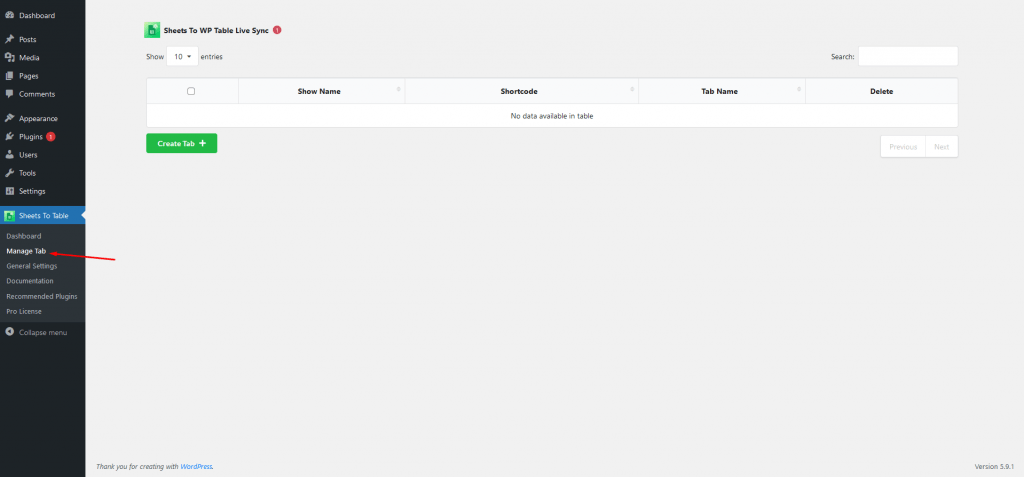1024x477 pixels.
Task: Click the Tools wrench icon
Action: (9, 173)
